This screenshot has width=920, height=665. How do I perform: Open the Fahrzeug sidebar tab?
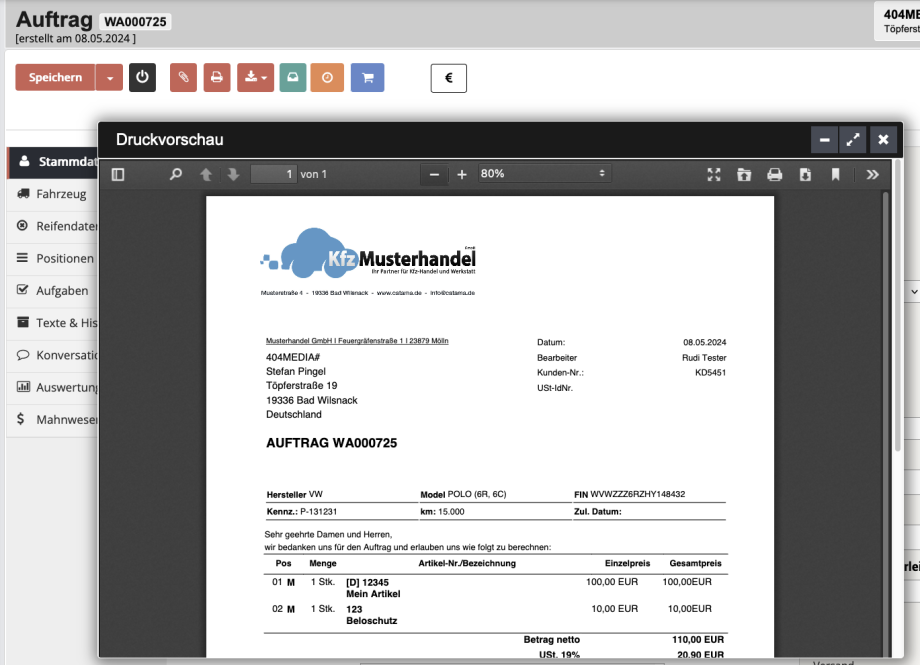[x=60, y=194]
